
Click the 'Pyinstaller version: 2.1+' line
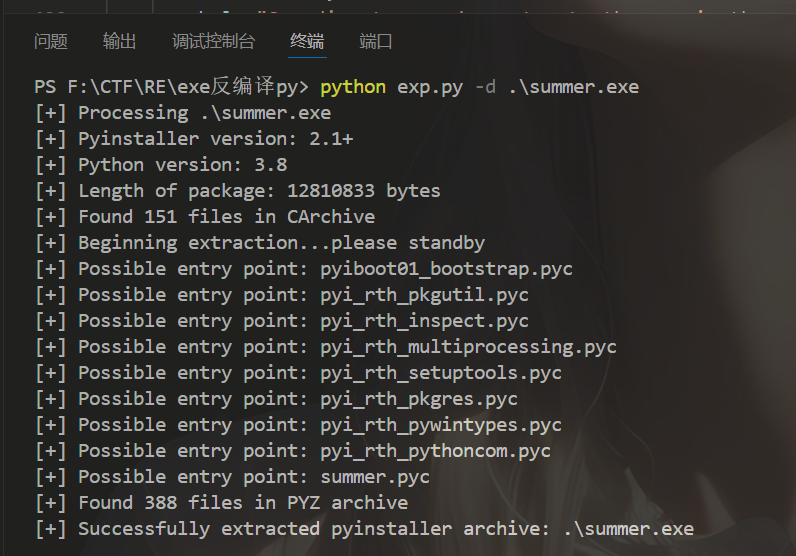(x=194, y=139)
